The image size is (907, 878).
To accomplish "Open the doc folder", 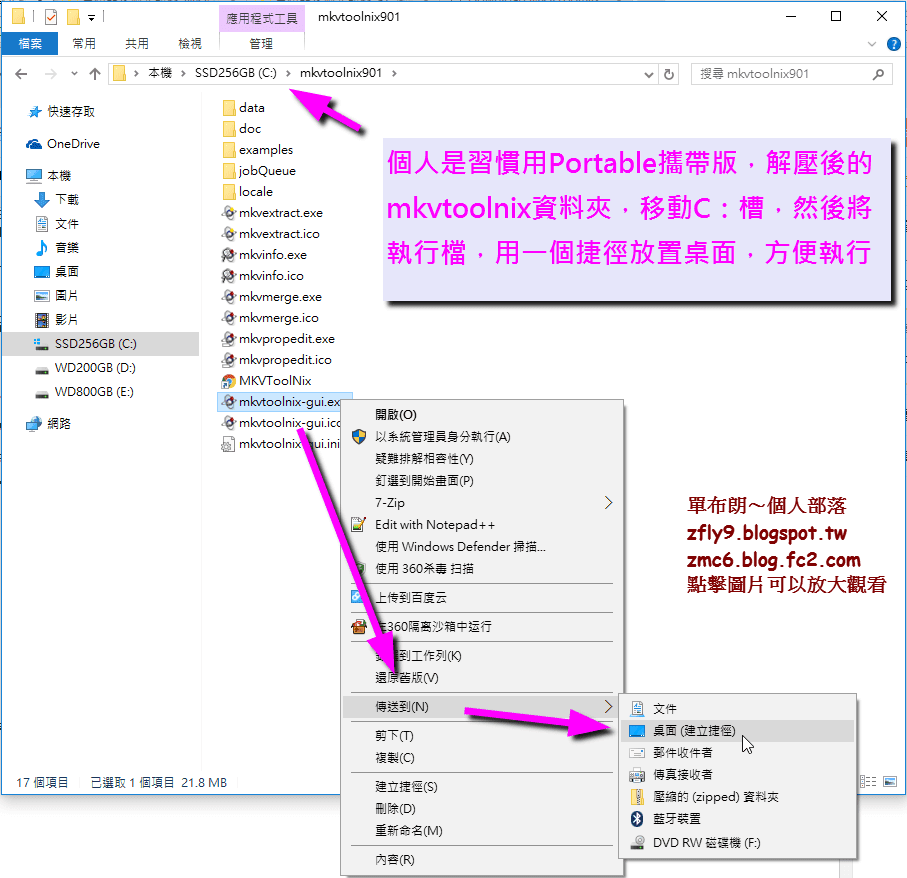I will click(242, 128).
